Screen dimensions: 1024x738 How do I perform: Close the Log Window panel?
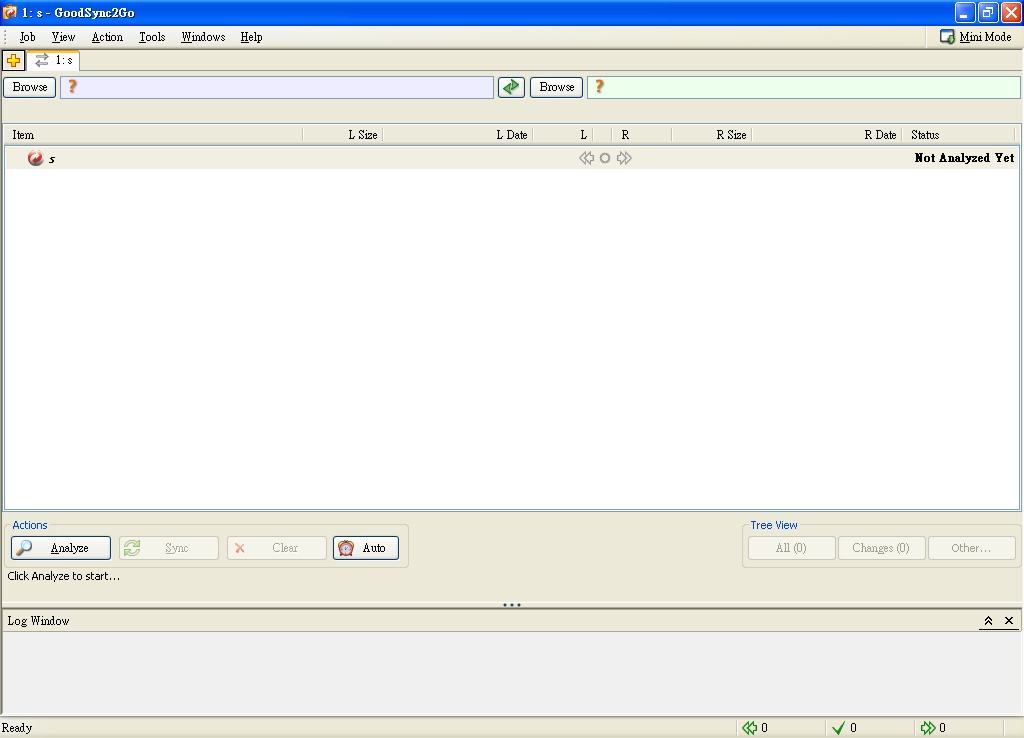click(1008, 620)
